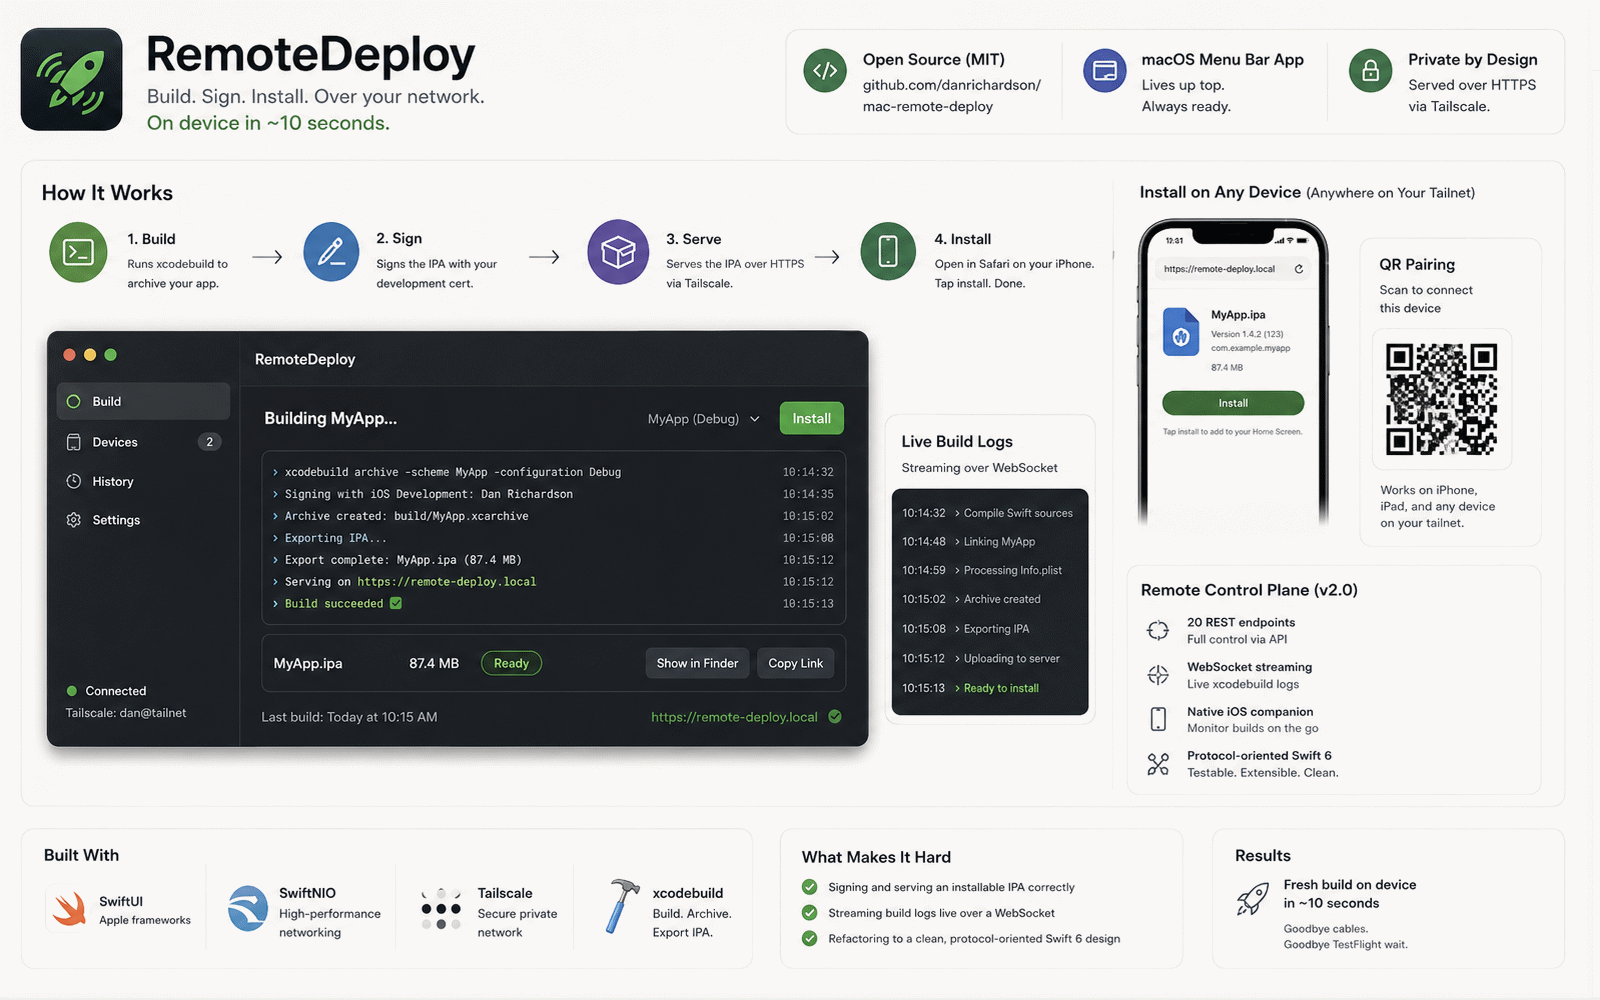Open the https://remote-deploy.local link in build log
Screen dimensions: 1600x1000
pyautogui.click(x=447, y=582)
